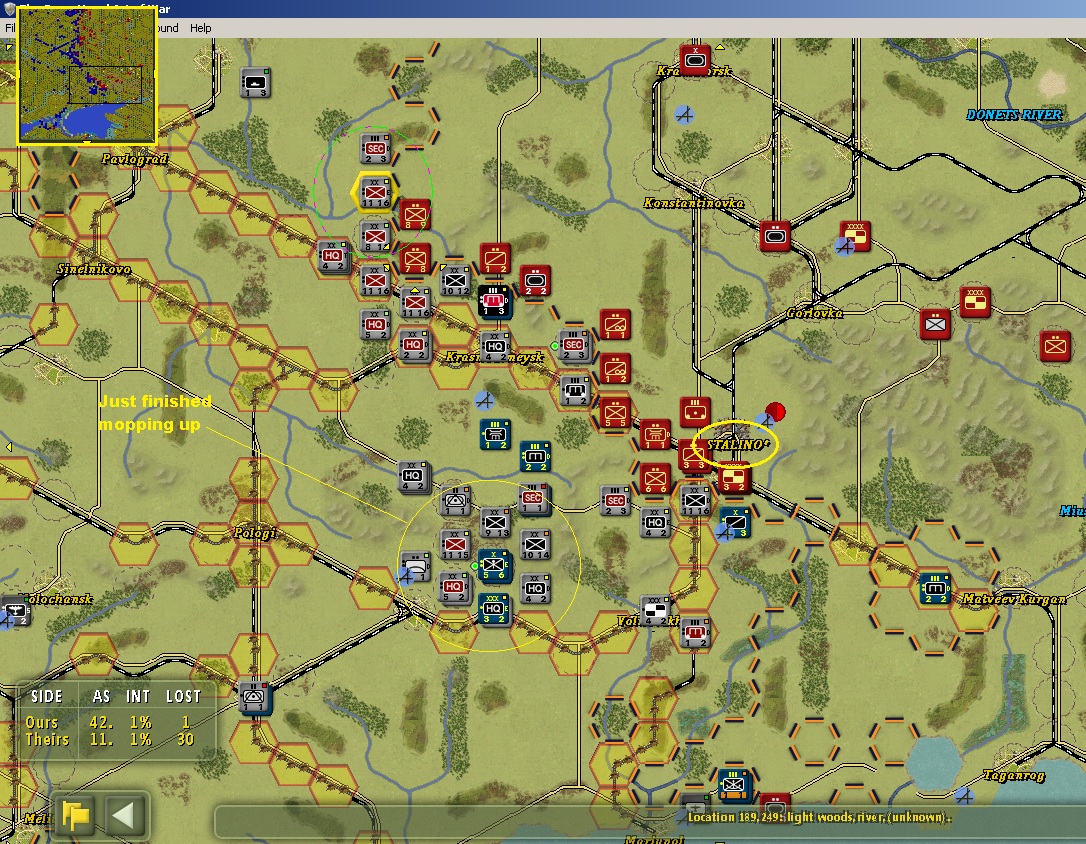Viewport: 1086px width, 844px height.
Task: Select the black-bordered armored unit 1-3
Action: [x=495, y=302]
